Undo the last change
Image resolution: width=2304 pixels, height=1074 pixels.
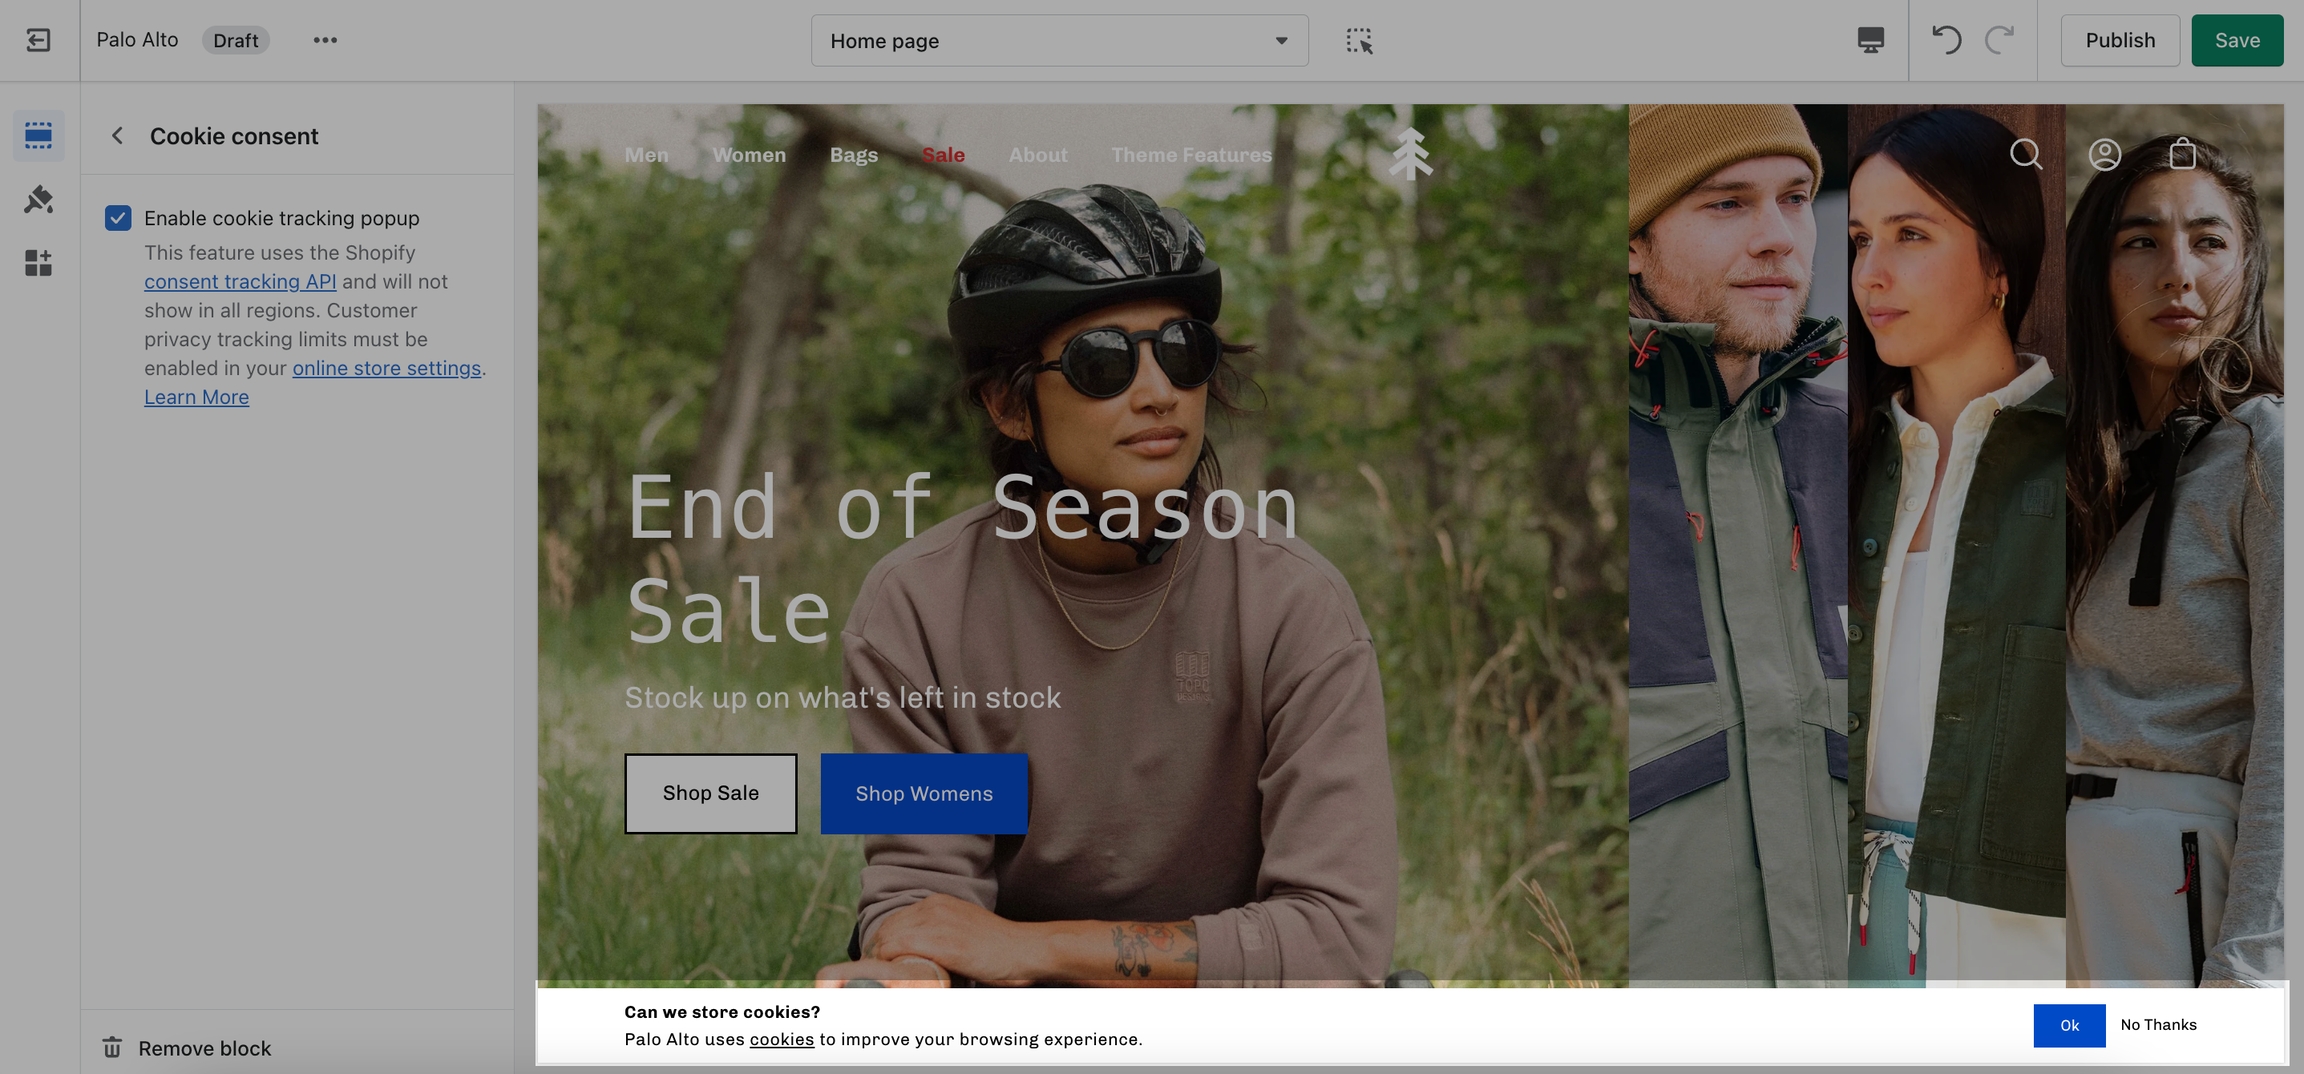click(x=1946, y=40)
